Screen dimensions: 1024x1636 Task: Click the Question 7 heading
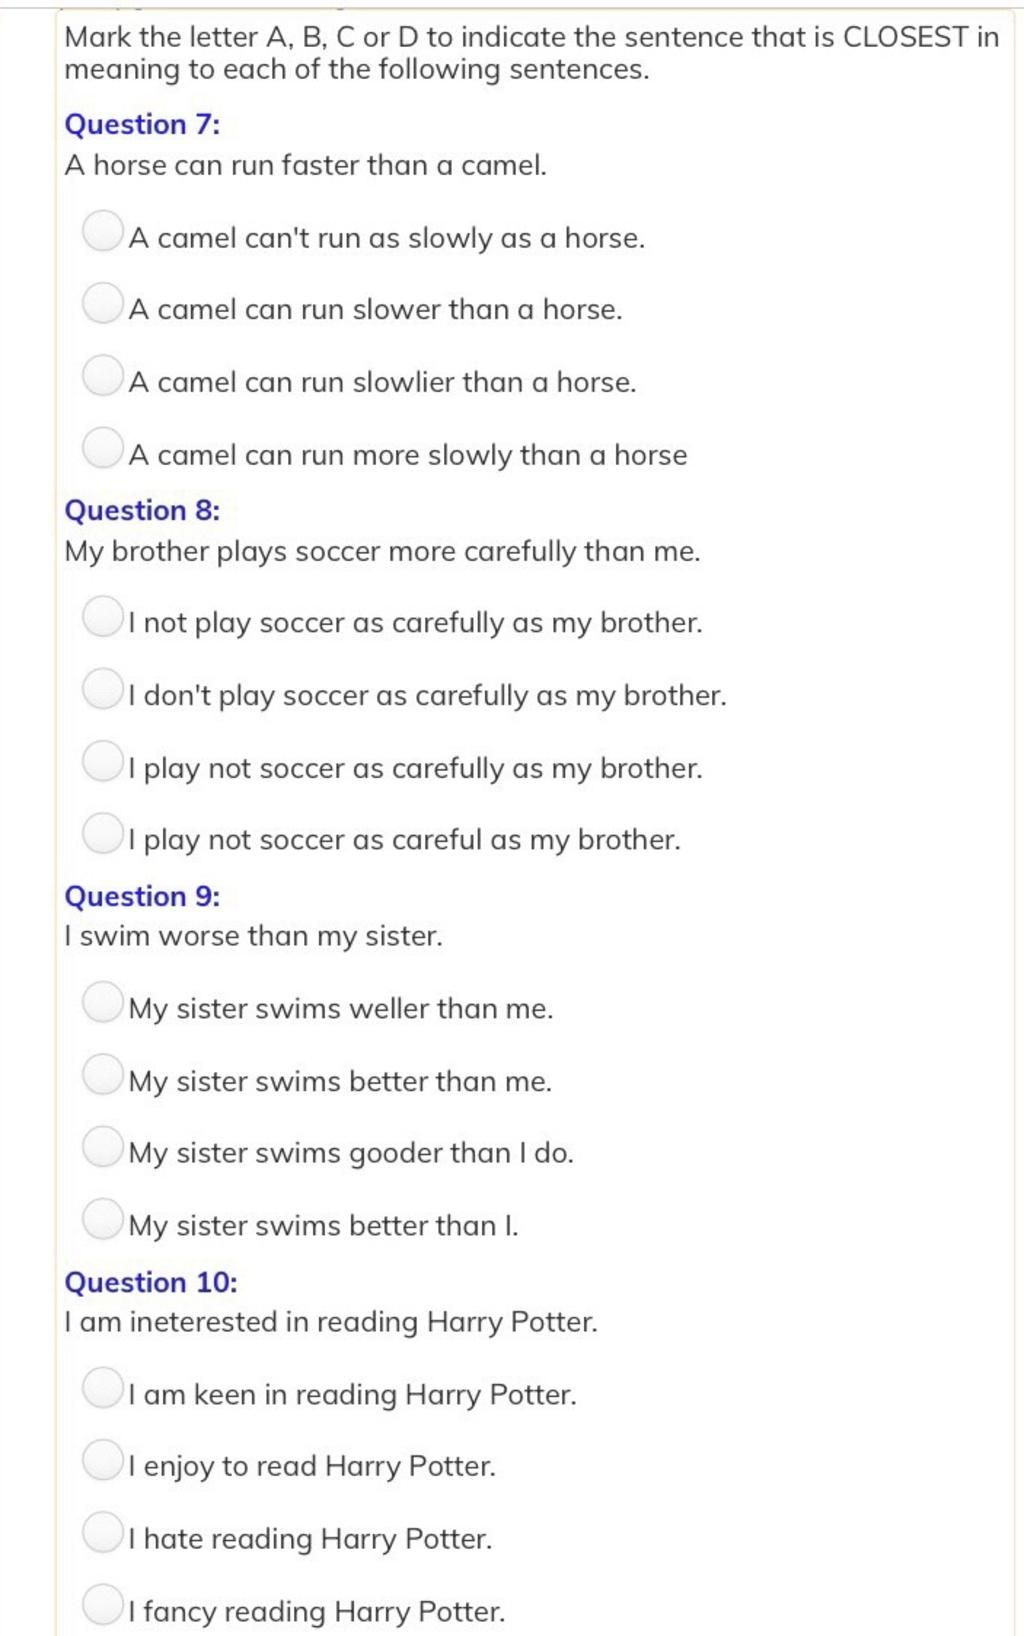pyautogui.click(x=142, y=125)
